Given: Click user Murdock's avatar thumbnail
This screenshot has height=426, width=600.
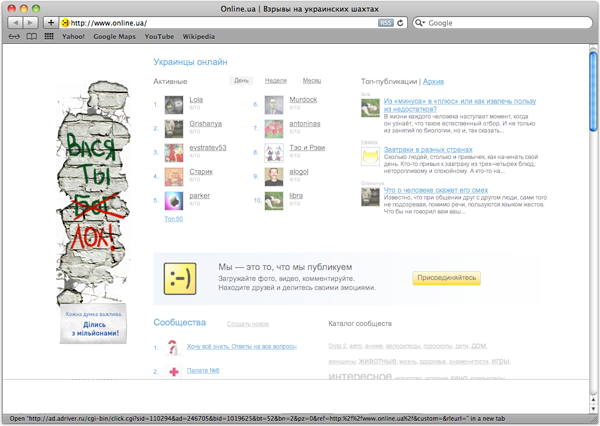Looking at the screenshot, I should (x=274, y=103).
